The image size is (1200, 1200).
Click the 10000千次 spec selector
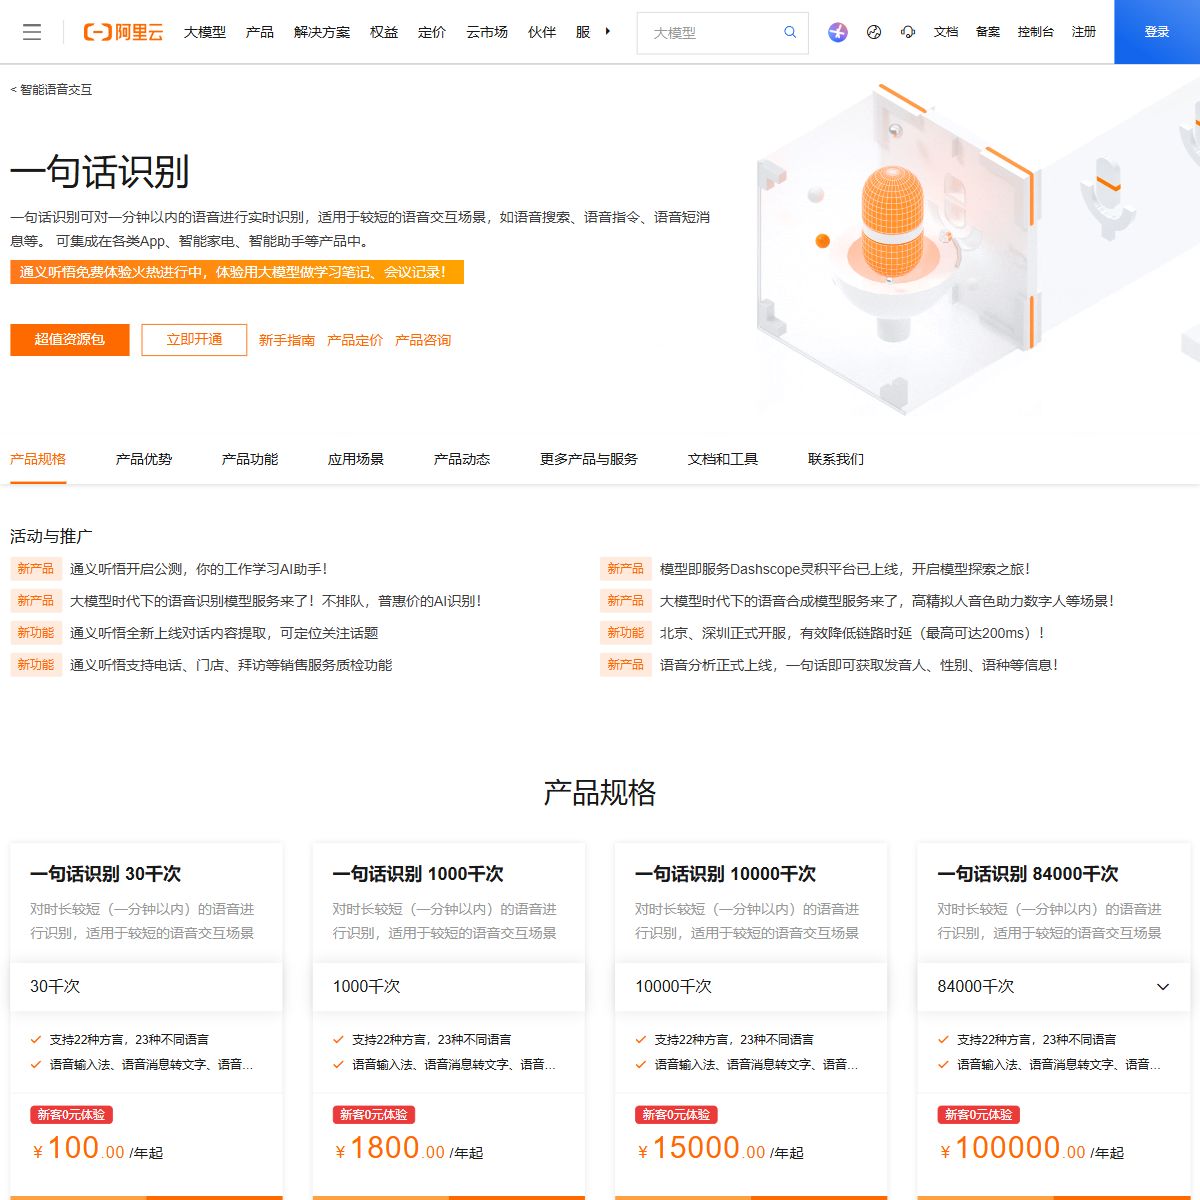click(x=751, y=986)
